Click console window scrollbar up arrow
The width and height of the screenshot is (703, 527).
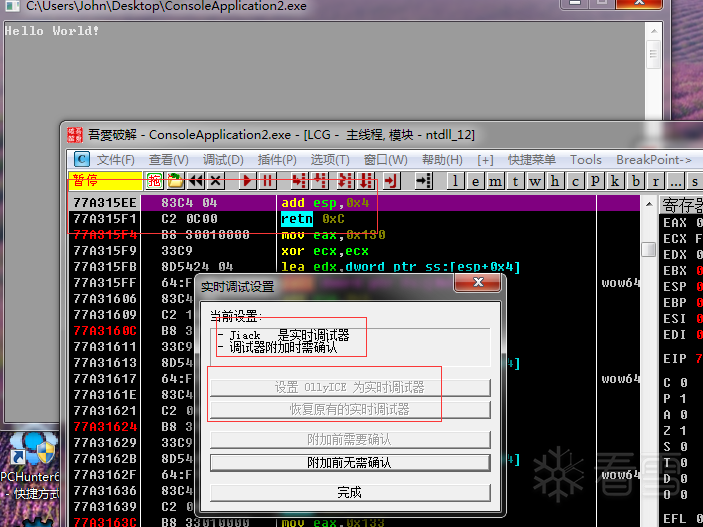click(x=654, y=31)
